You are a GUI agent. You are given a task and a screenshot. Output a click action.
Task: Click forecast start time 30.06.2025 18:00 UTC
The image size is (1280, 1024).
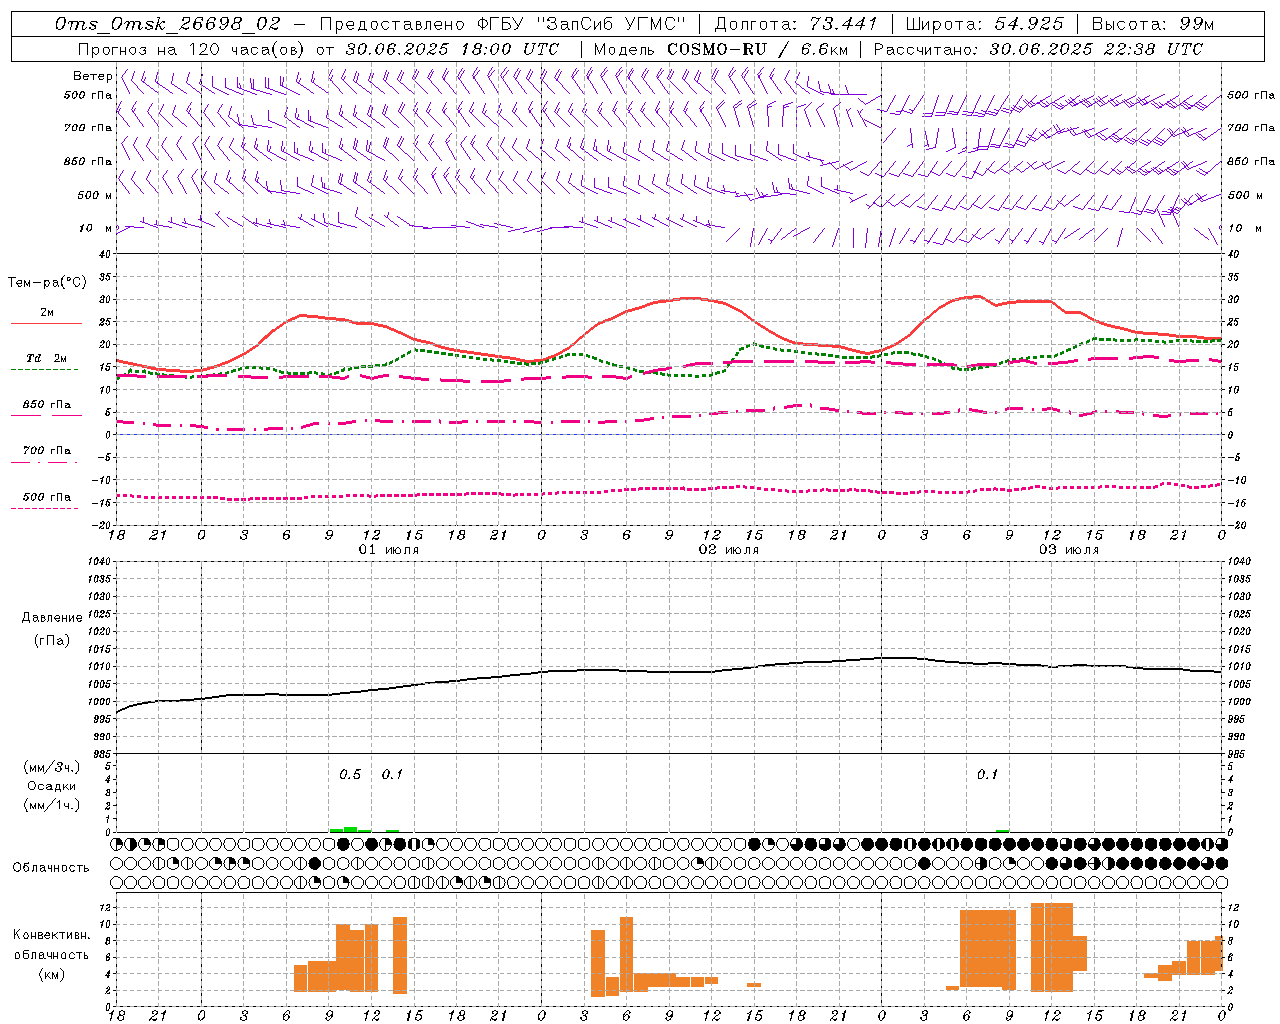[452, 49]
